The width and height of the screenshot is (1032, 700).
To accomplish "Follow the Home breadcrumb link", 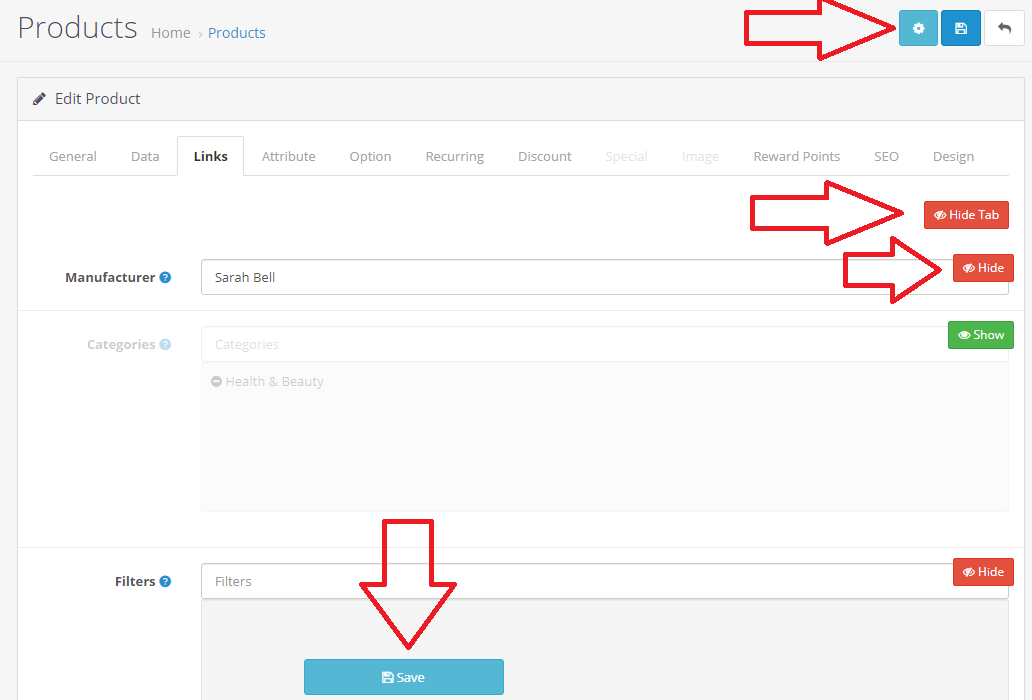I will tap(170, 33).
